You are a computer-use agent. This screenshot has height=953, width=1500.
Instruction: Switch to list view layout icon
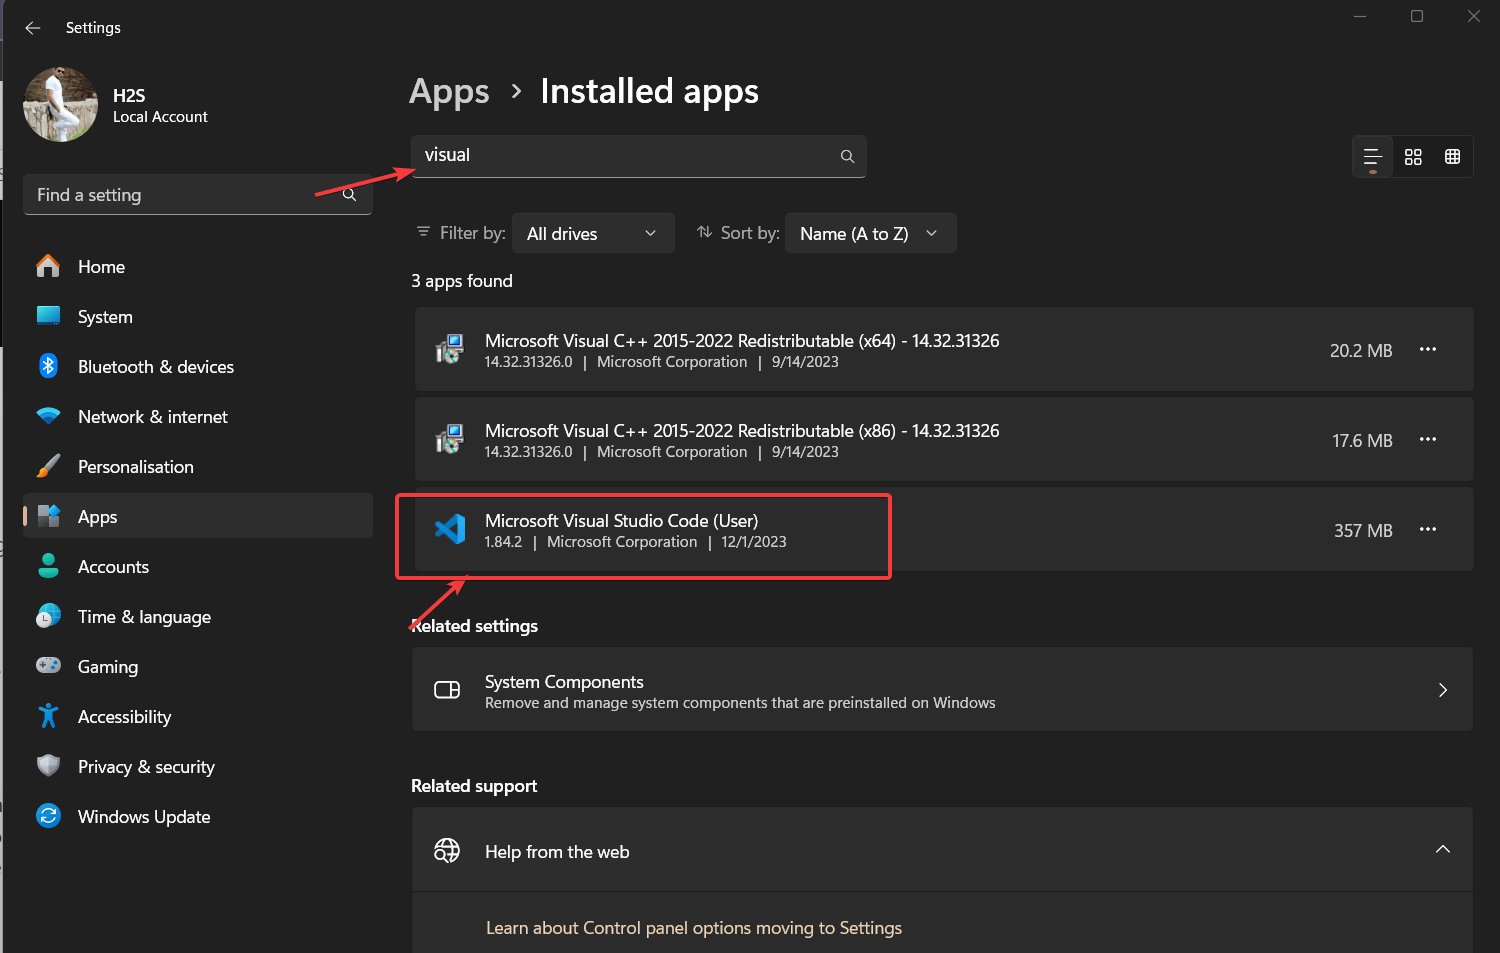tap(1372, 157)
